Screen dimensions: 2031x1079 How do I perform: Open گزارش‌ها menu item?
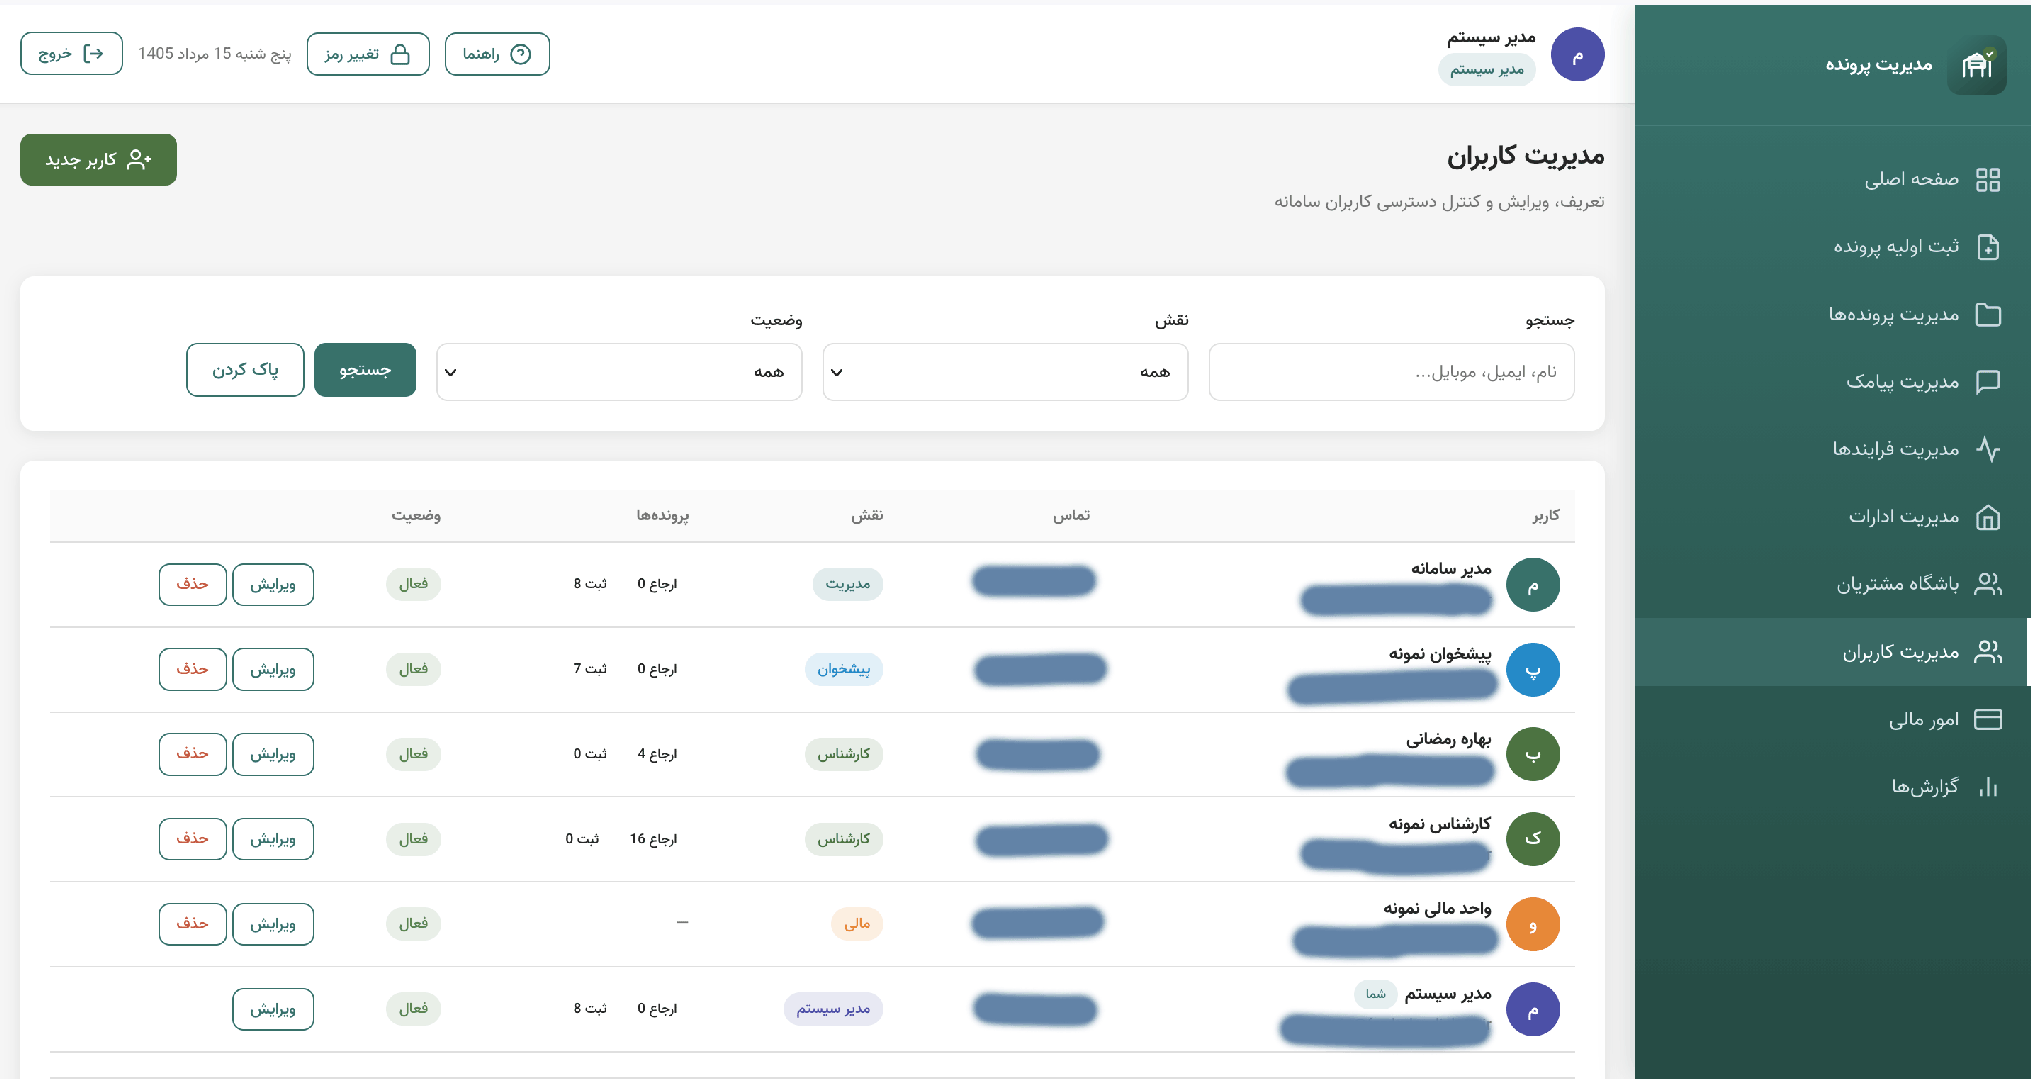1832,787
